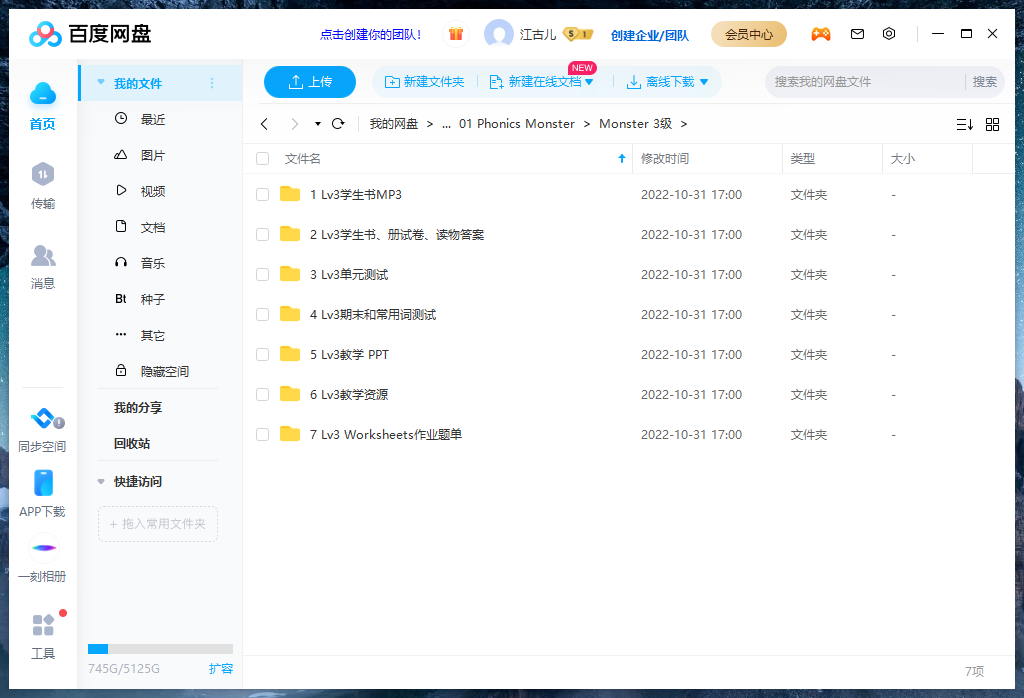Image resolution: width=1024 pixels, height=698 pixels.
Task: Open 消息 messages from the left sidebar
Action: (x=43, y=265)
